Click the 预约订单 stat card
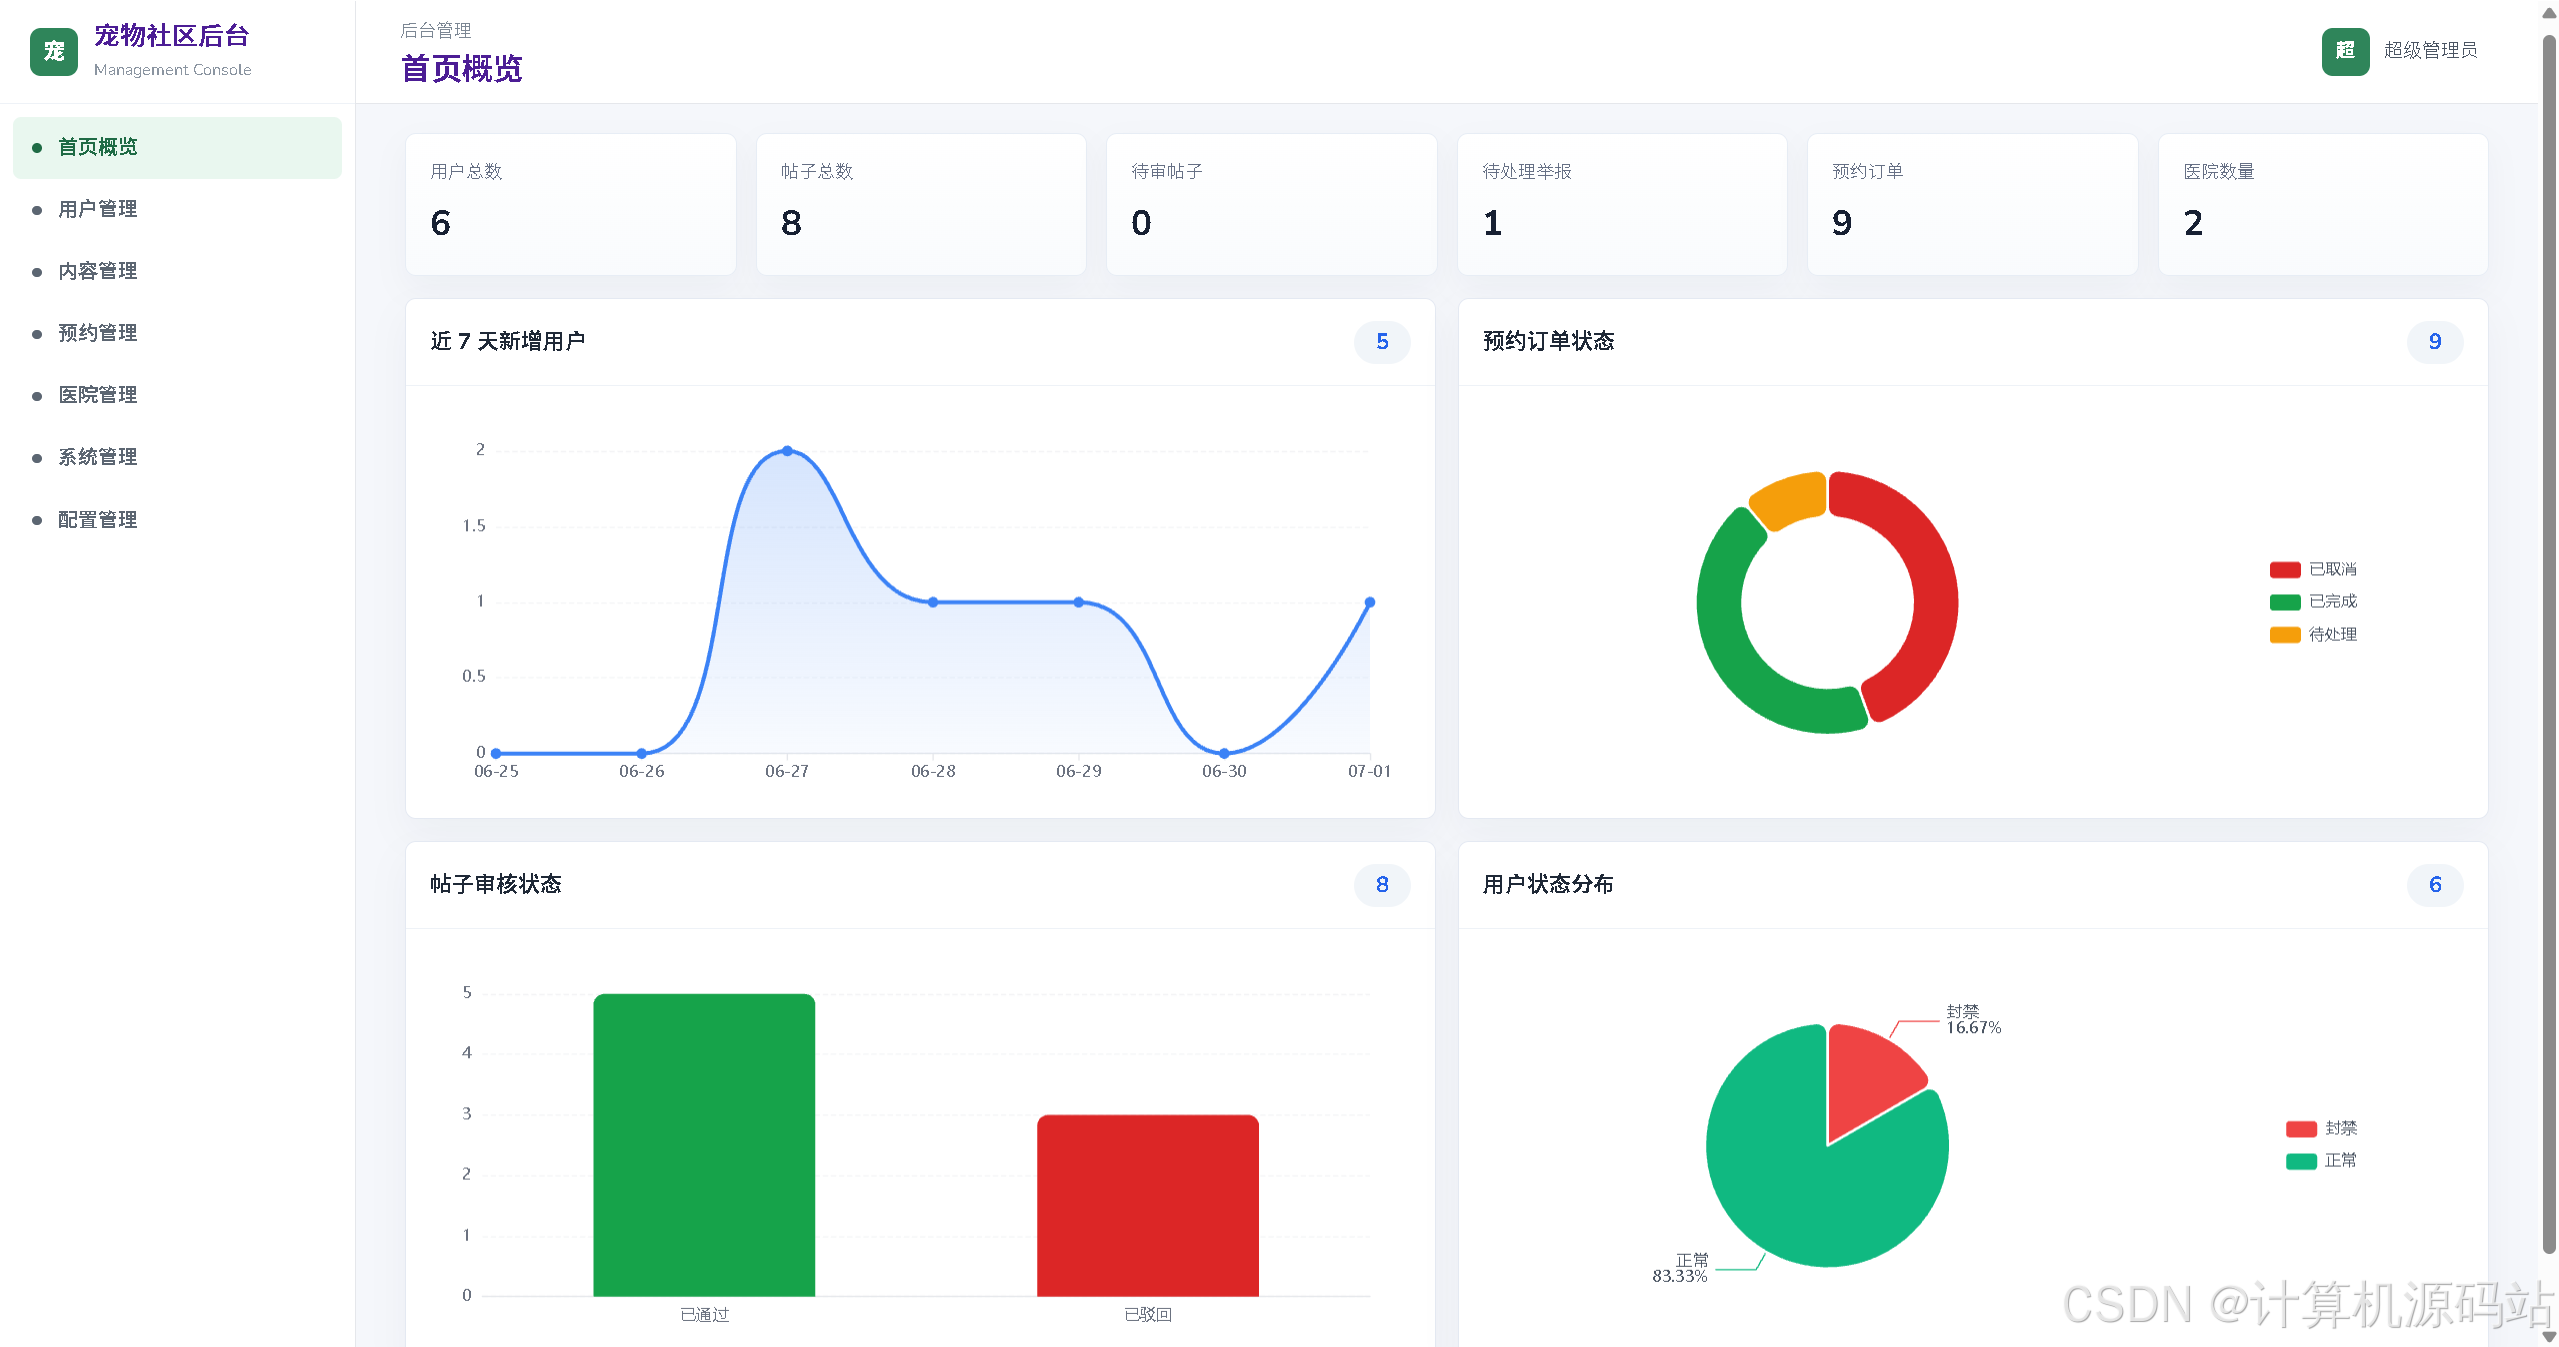Screen dimensions: 2559x1347 [x=1972, y=204]
